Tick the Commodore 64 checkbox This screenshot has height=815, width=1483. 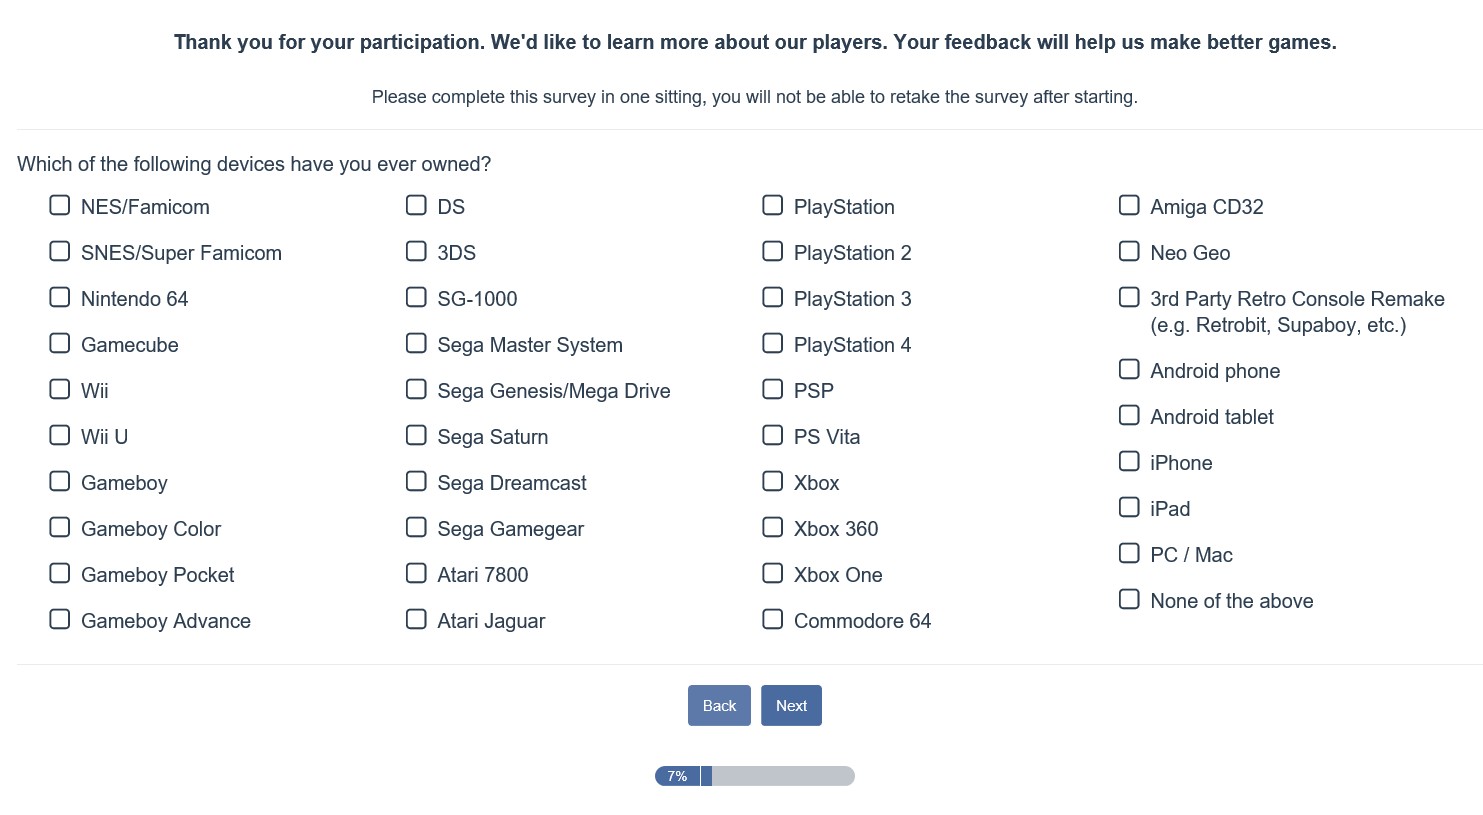773,620
